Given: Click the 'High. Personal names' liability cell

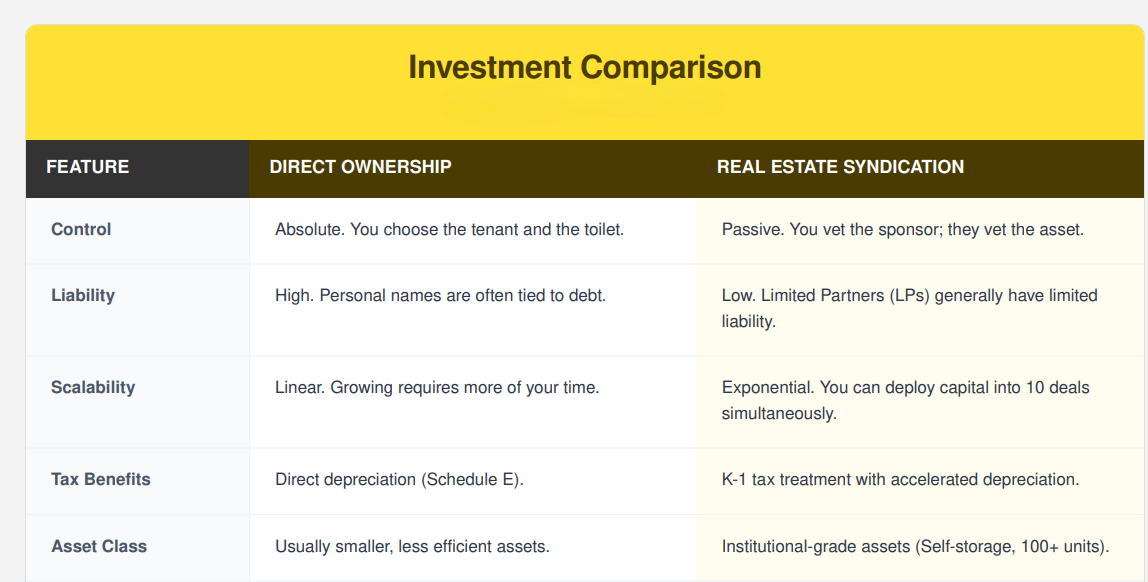Looking at the screenshot, I should pos(472,310).
